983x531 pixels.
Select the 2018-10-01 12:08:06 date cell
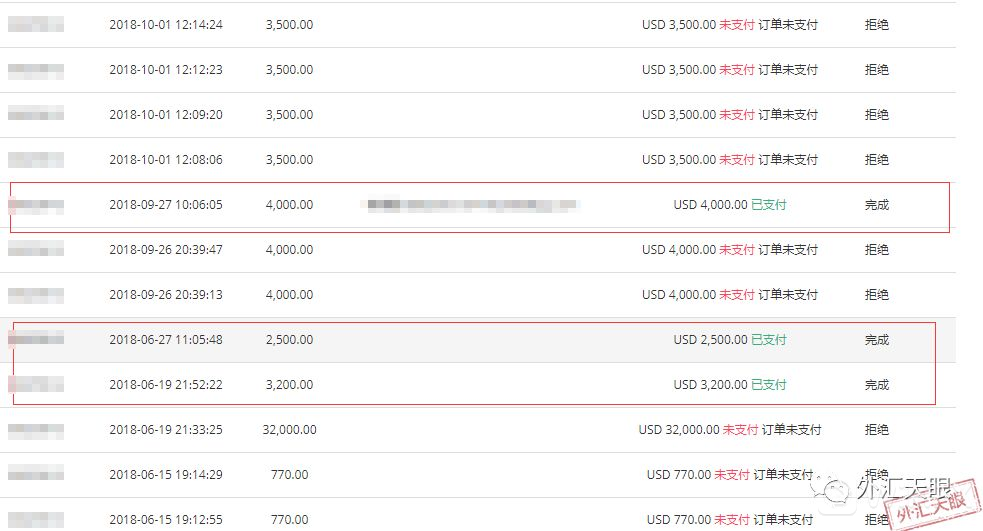coord(166,160)
